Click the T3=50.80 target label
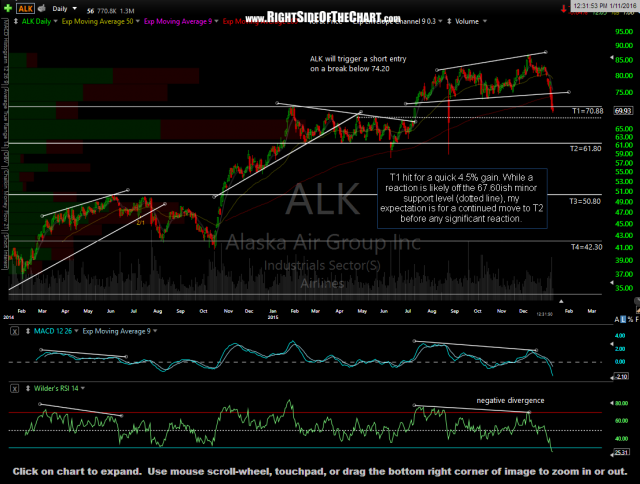Screen dimensions: 640x484 coord(585,201)
